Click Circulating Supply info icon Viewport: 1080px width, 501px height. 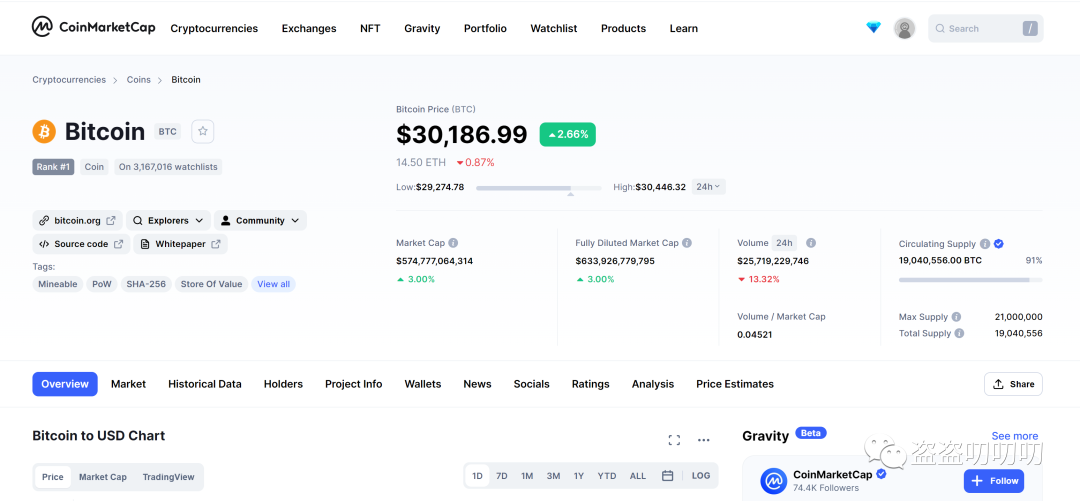(x=985, y=244)
